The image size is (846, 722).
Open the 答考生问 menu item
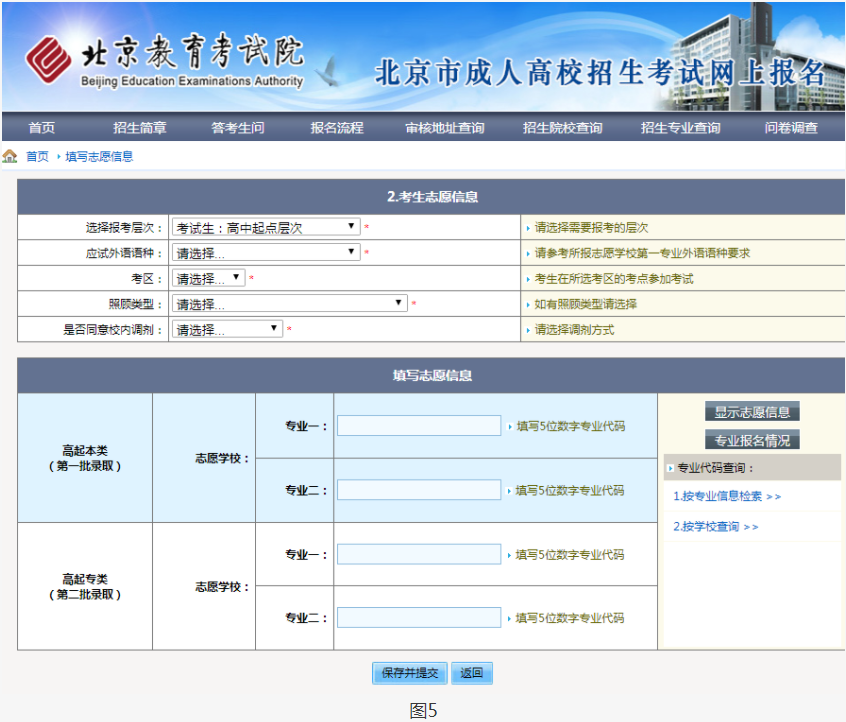coord(237,128)
